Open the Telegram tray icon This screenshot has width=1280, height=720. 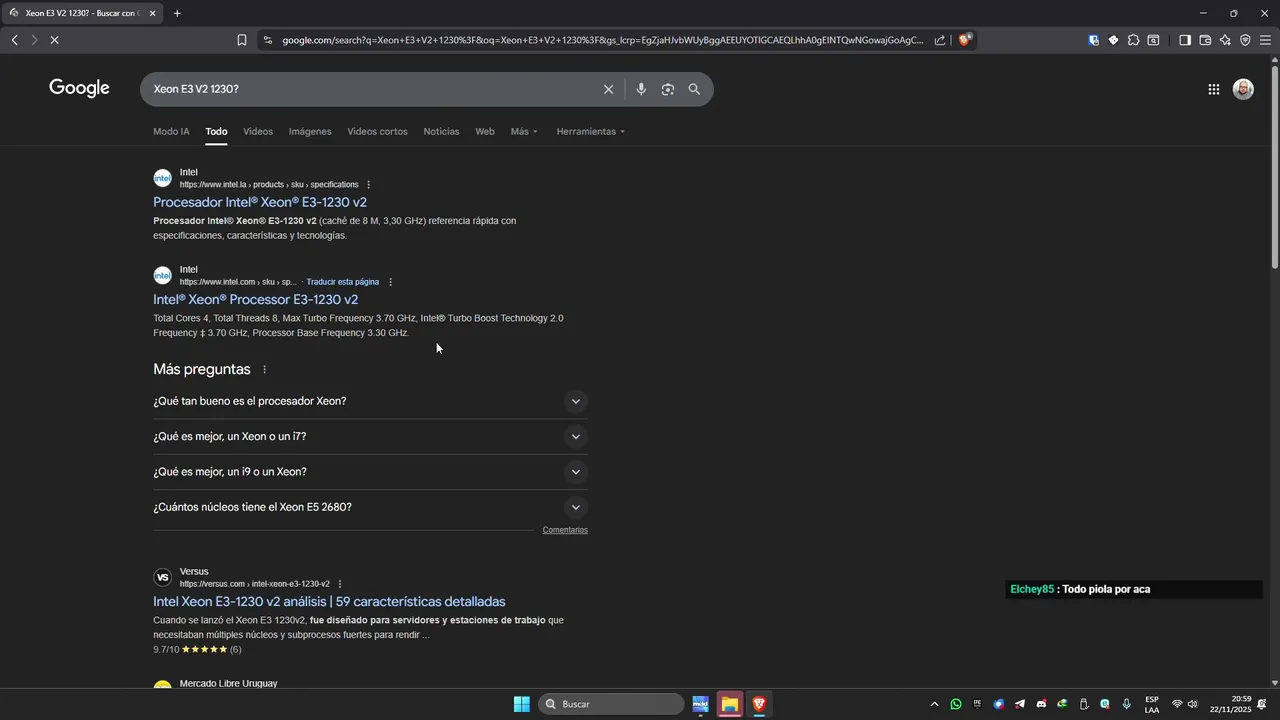1020,704
